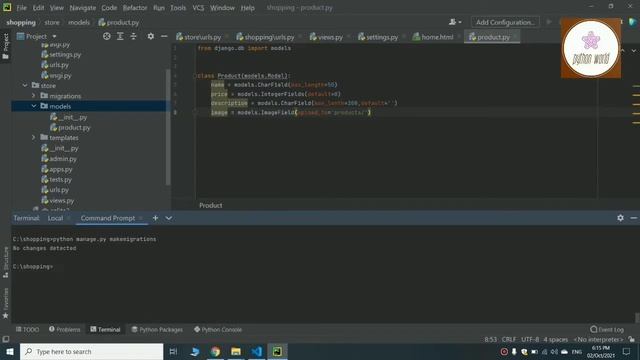
Task: Toggle the Favorites side tool window button
Action: click(x=5, y=303)
